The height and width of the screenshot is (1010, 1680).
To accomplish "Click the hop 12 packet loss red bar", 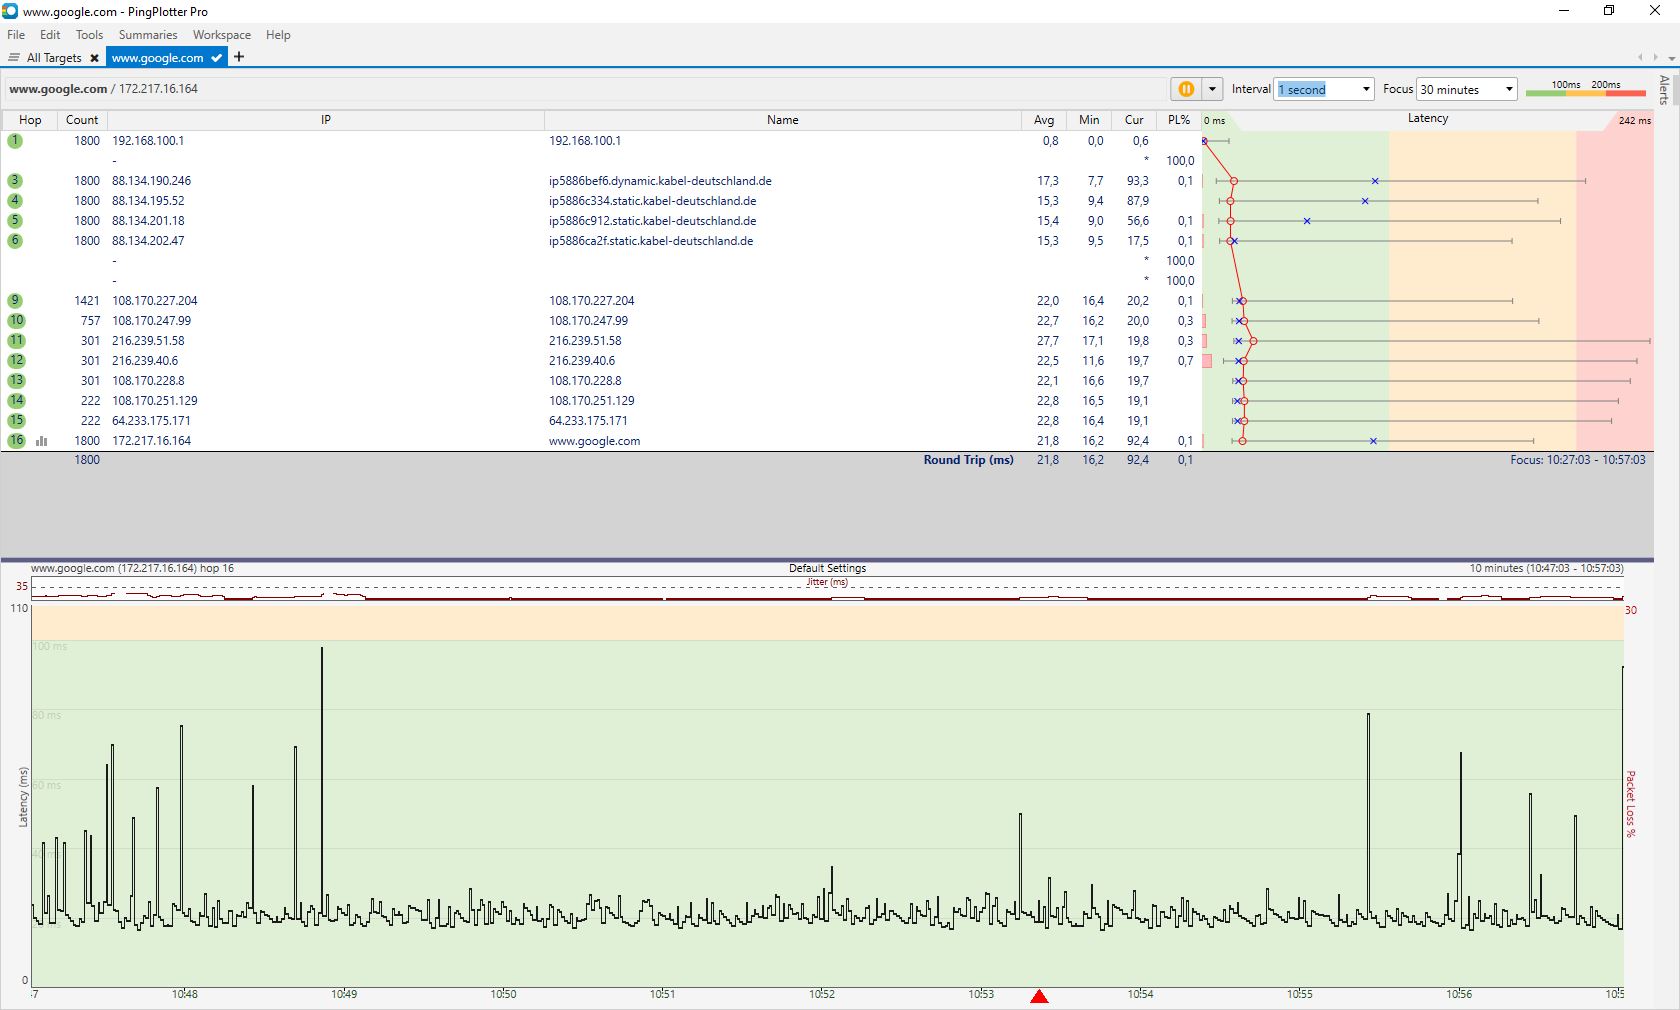I will [1207, 361].
